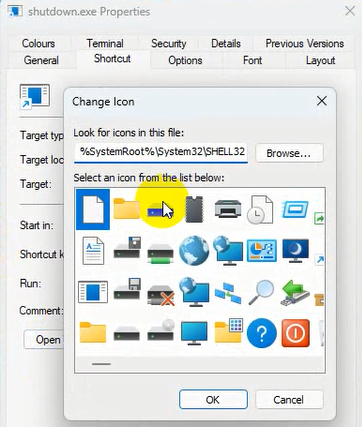Confirm icon selection with OK

pyautogui.click(x=213, y=399)
